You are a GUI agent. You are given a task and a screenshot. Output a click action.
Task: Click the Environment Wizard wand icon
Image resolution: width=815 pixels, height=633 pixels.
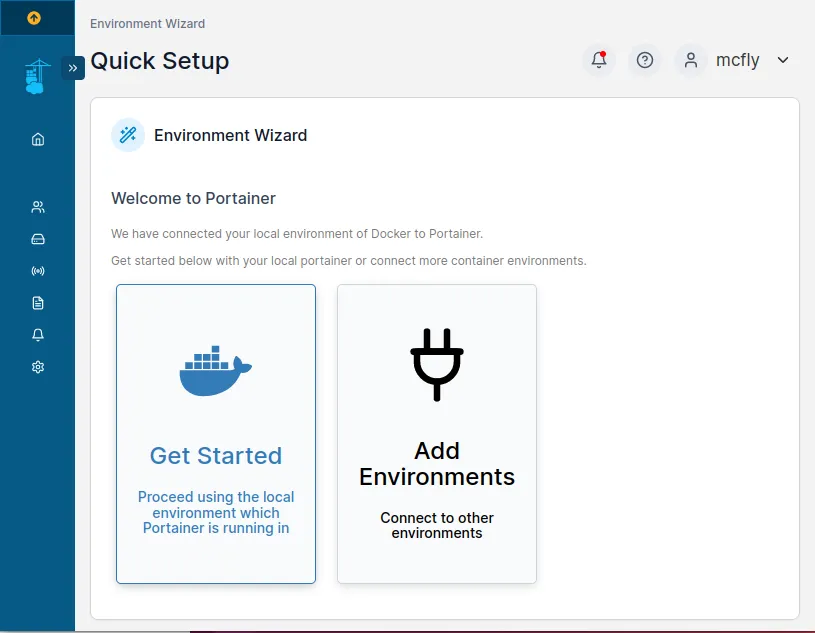pos(128,135)
